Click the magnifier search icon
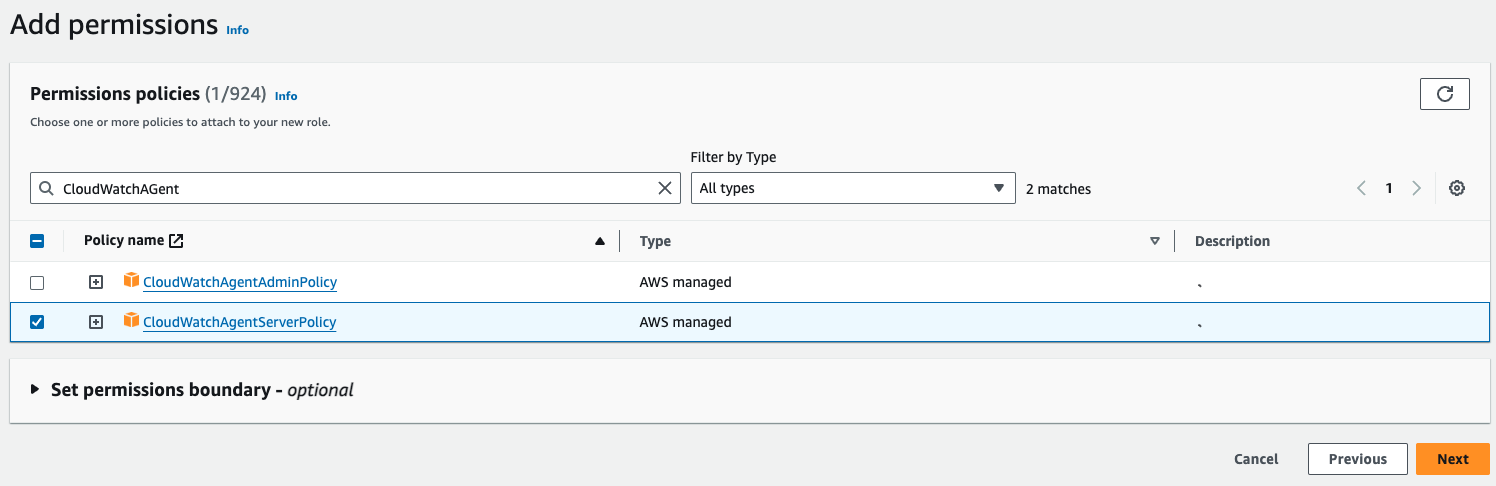Image resolution: width=1496 pixels, height=486 pixels. coord(46,188)
